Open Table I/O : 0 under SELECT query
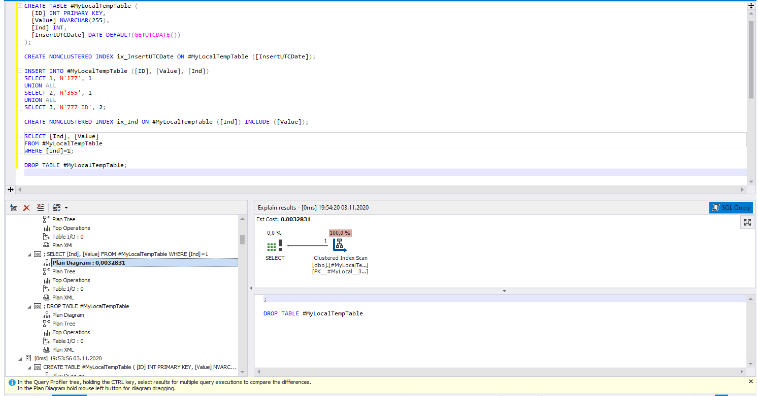 (68, 289)
